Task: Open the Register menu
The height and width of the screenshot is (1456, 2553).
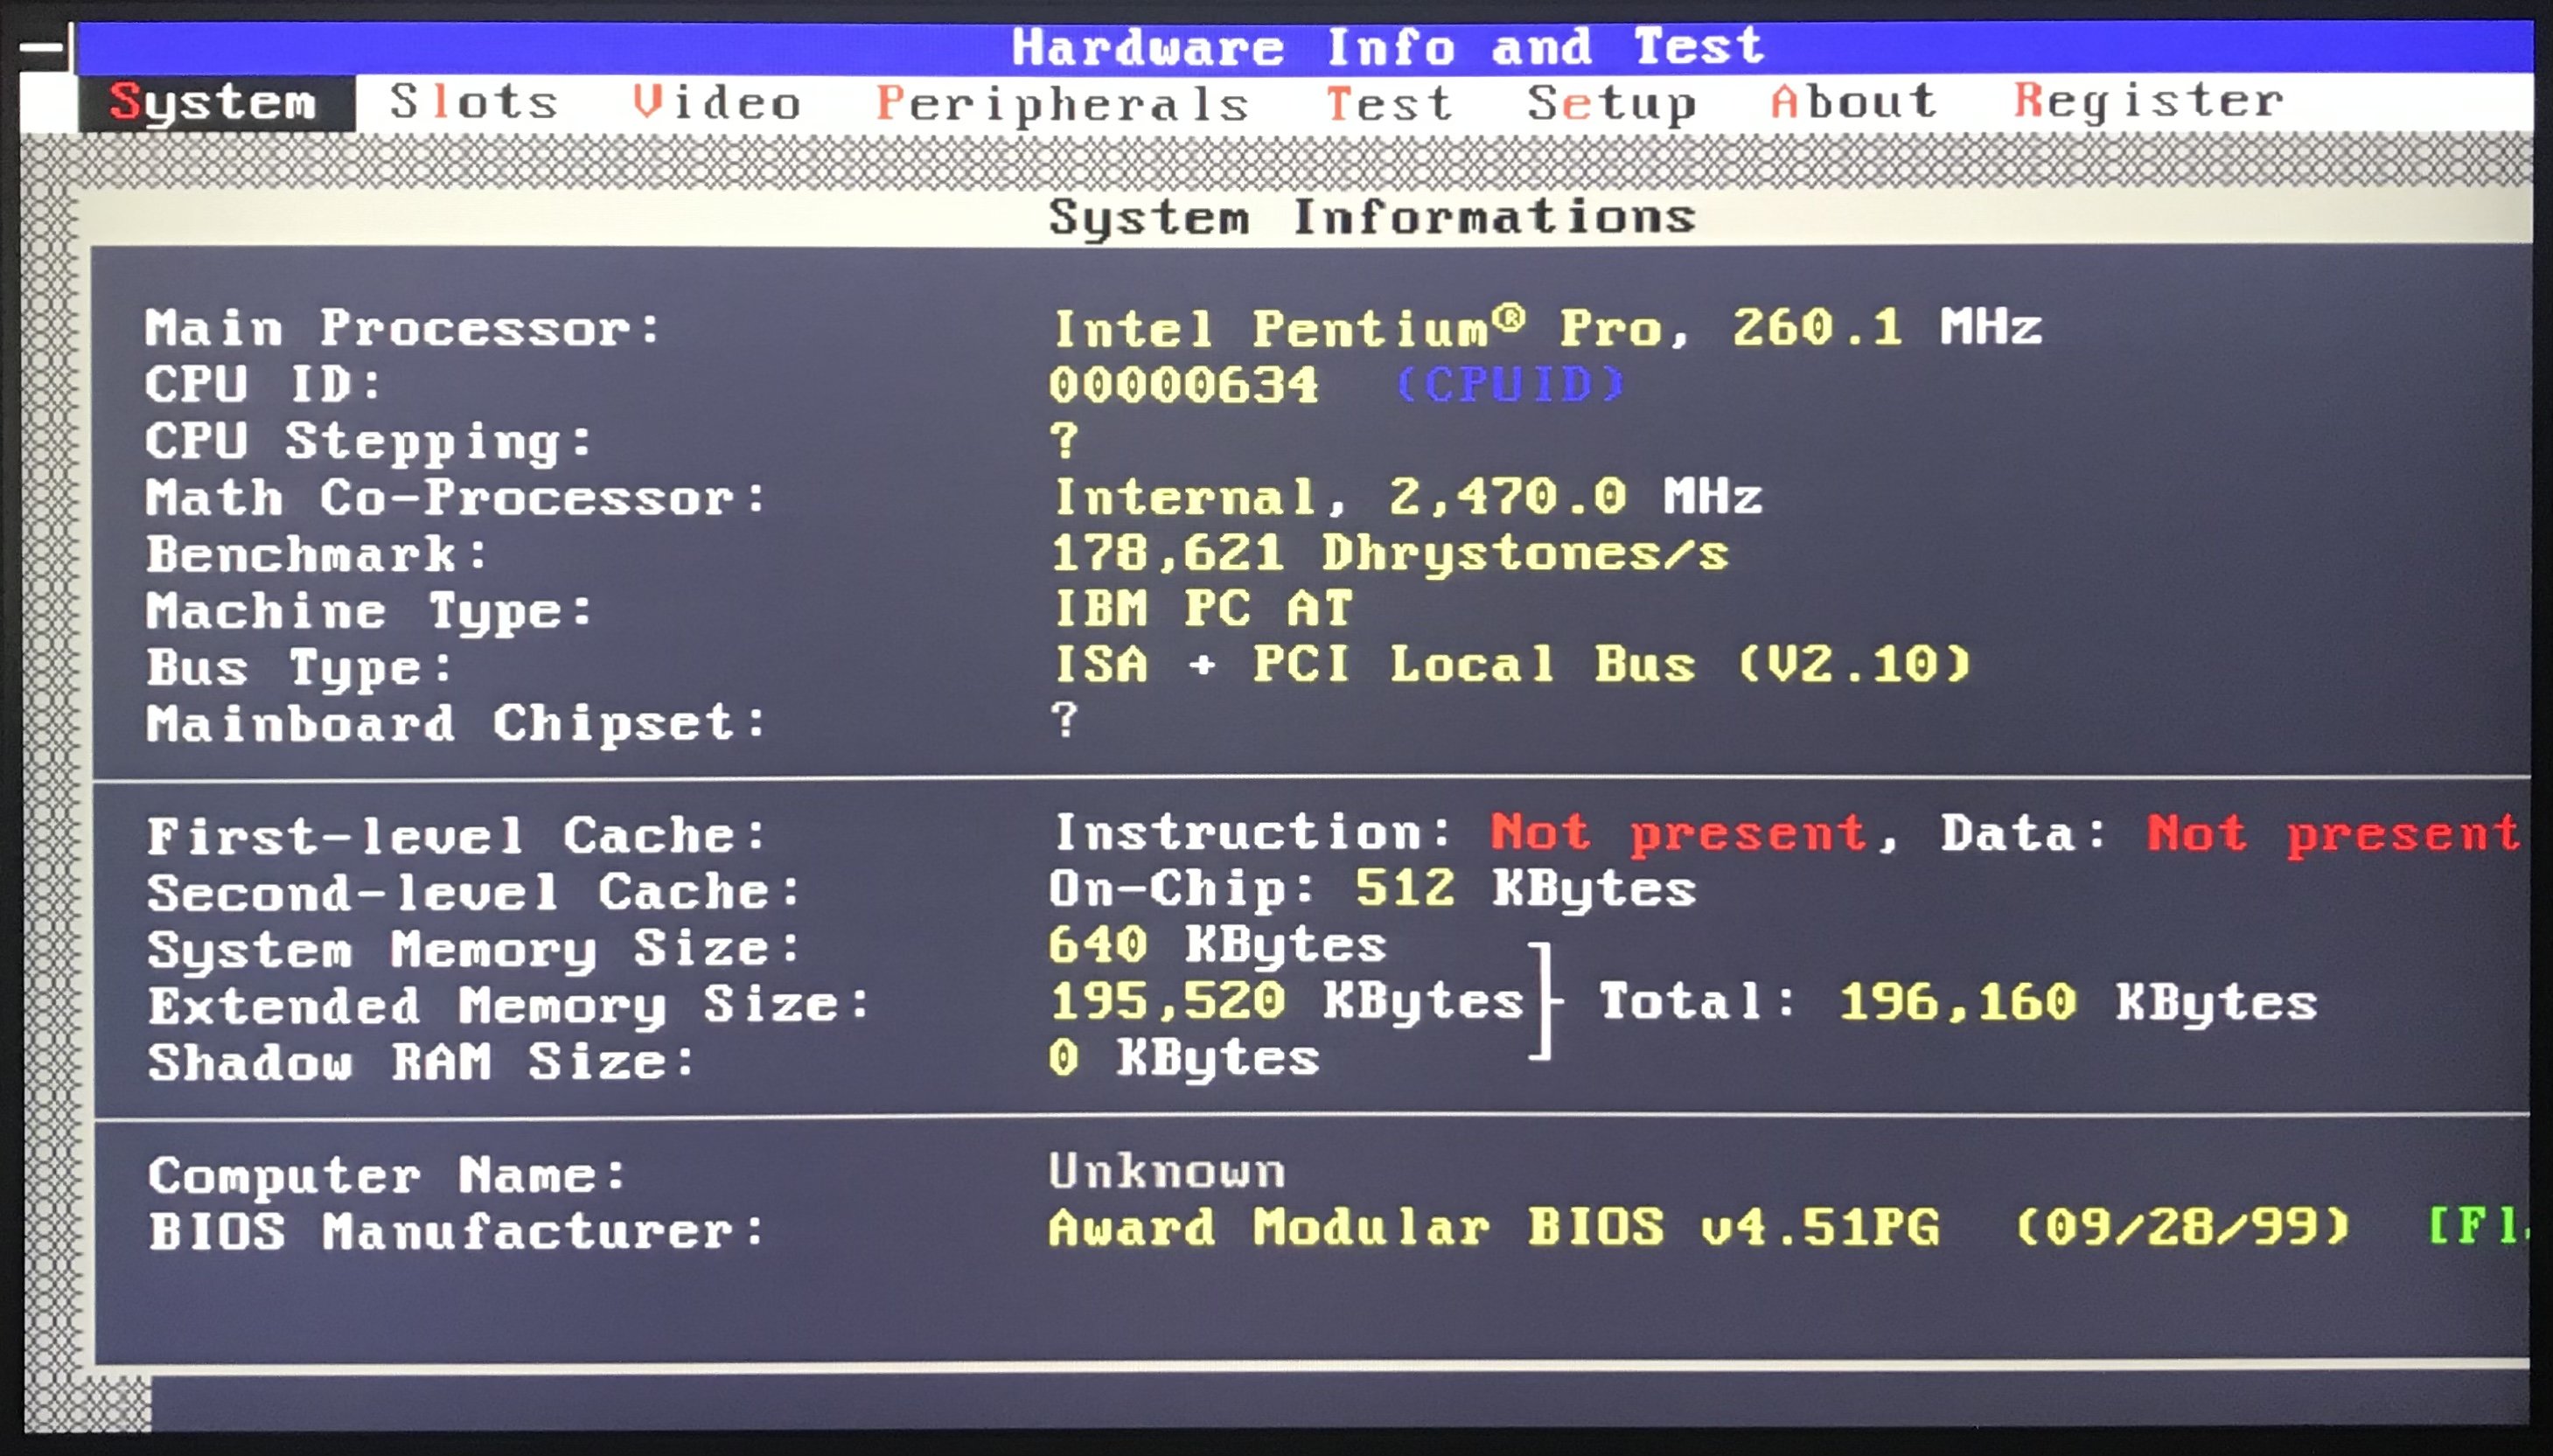Action: point(2148,101)
